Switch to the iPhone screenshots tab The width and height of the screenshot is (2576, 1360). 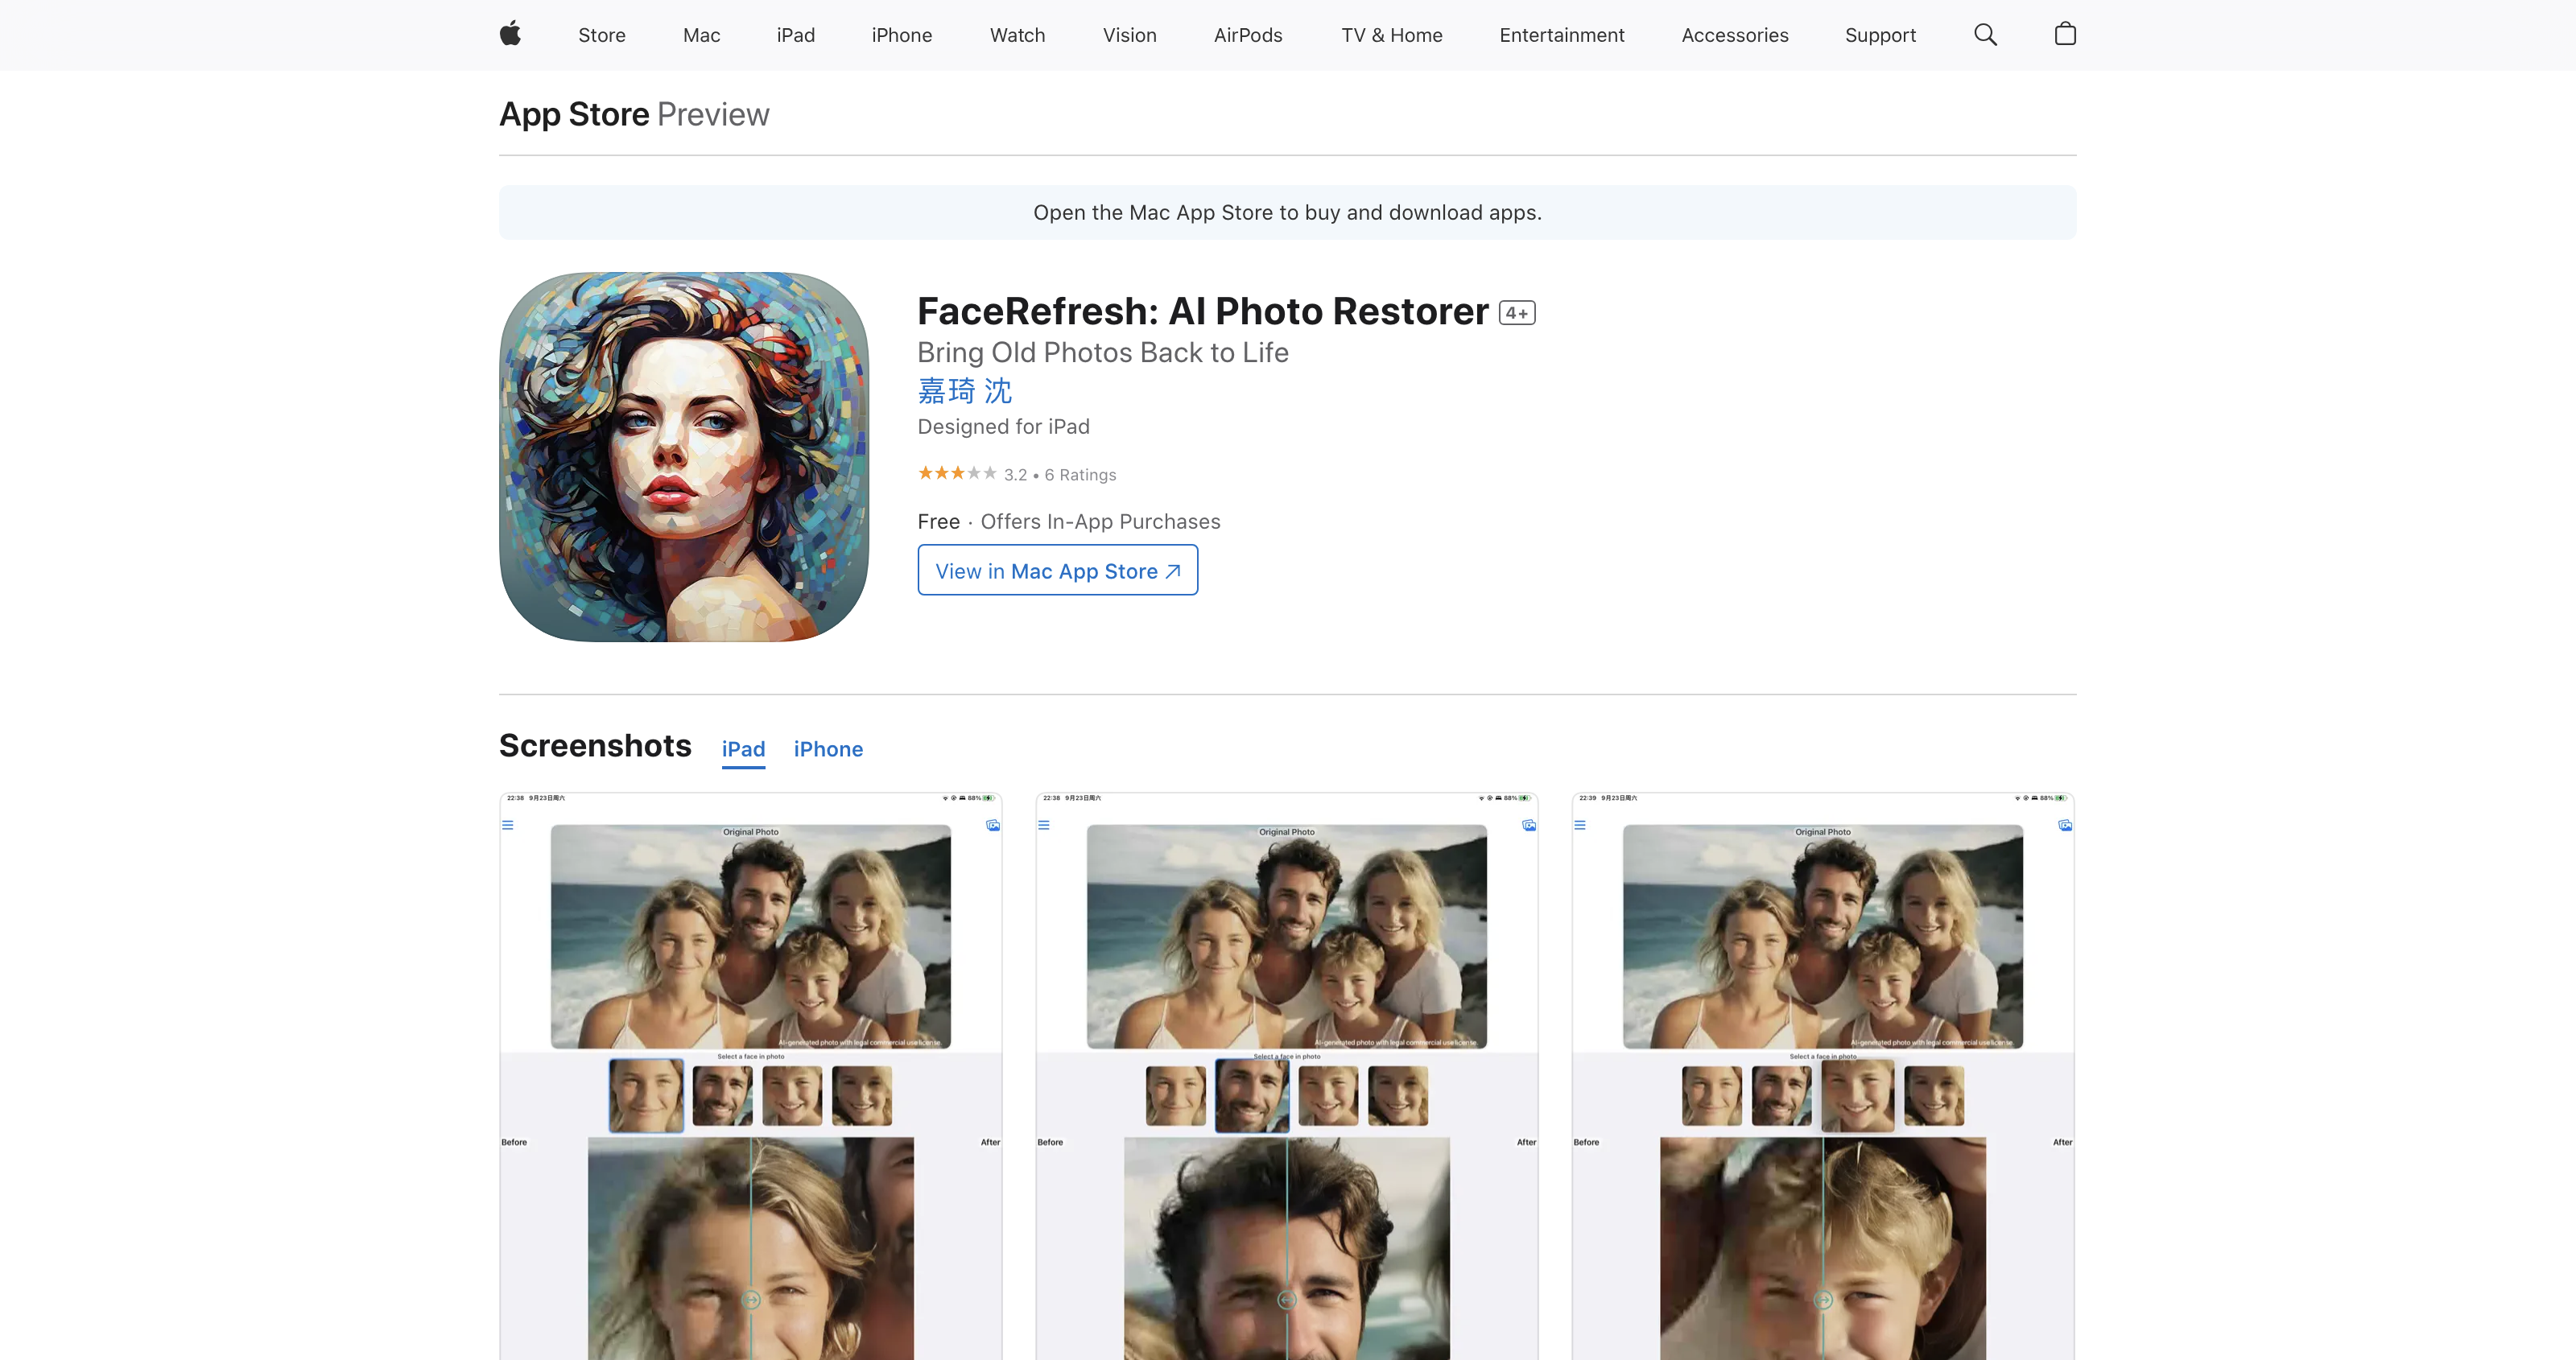[828, 750]
